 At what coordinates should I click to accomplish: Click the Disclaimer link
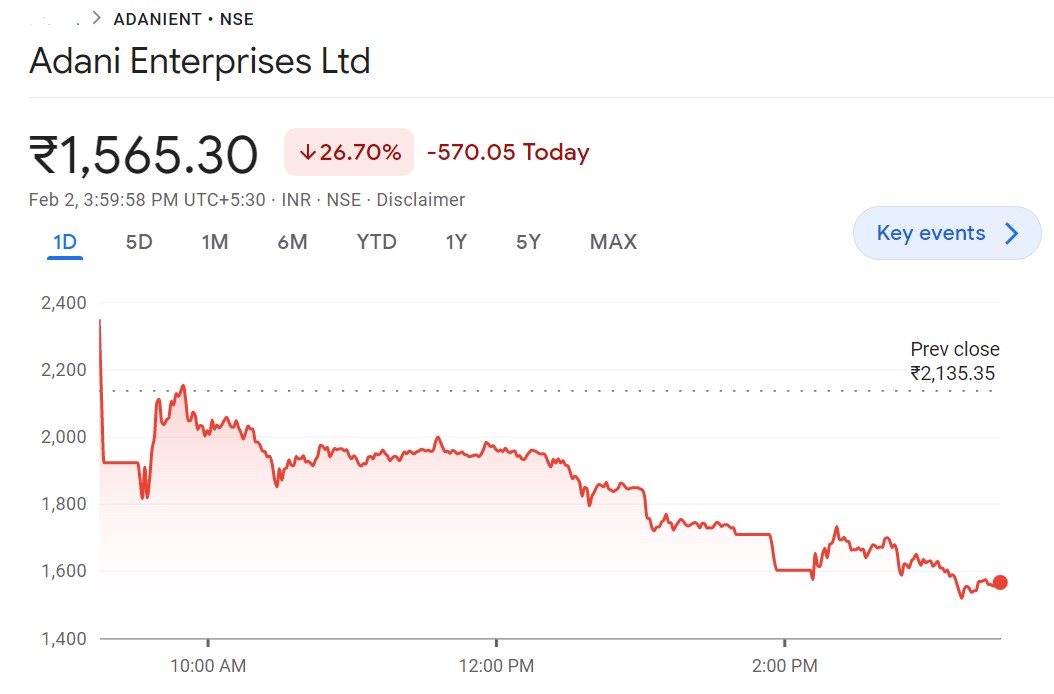pos(420,199)
